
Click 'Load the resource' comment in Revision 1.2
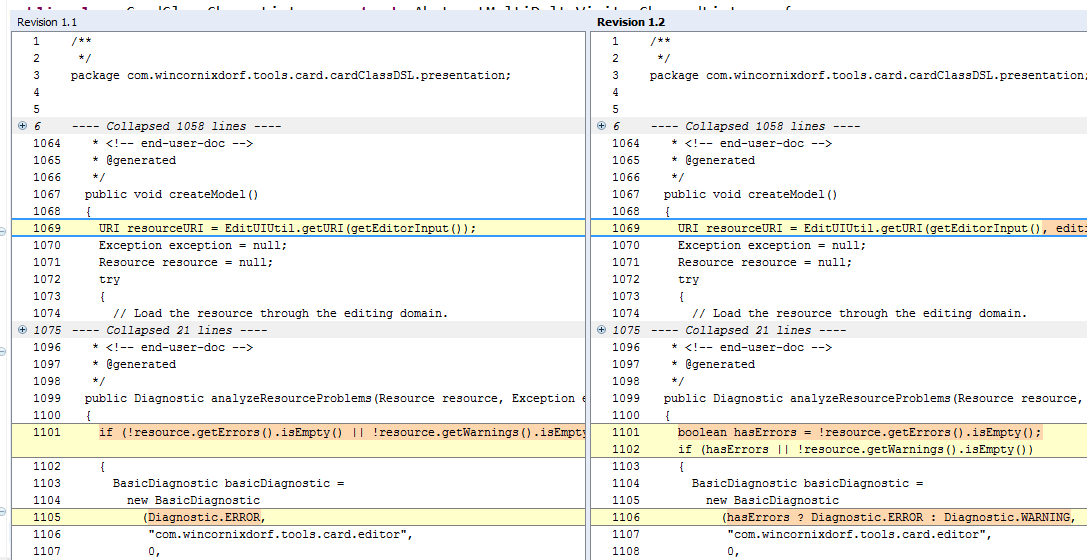click(859, 313)
